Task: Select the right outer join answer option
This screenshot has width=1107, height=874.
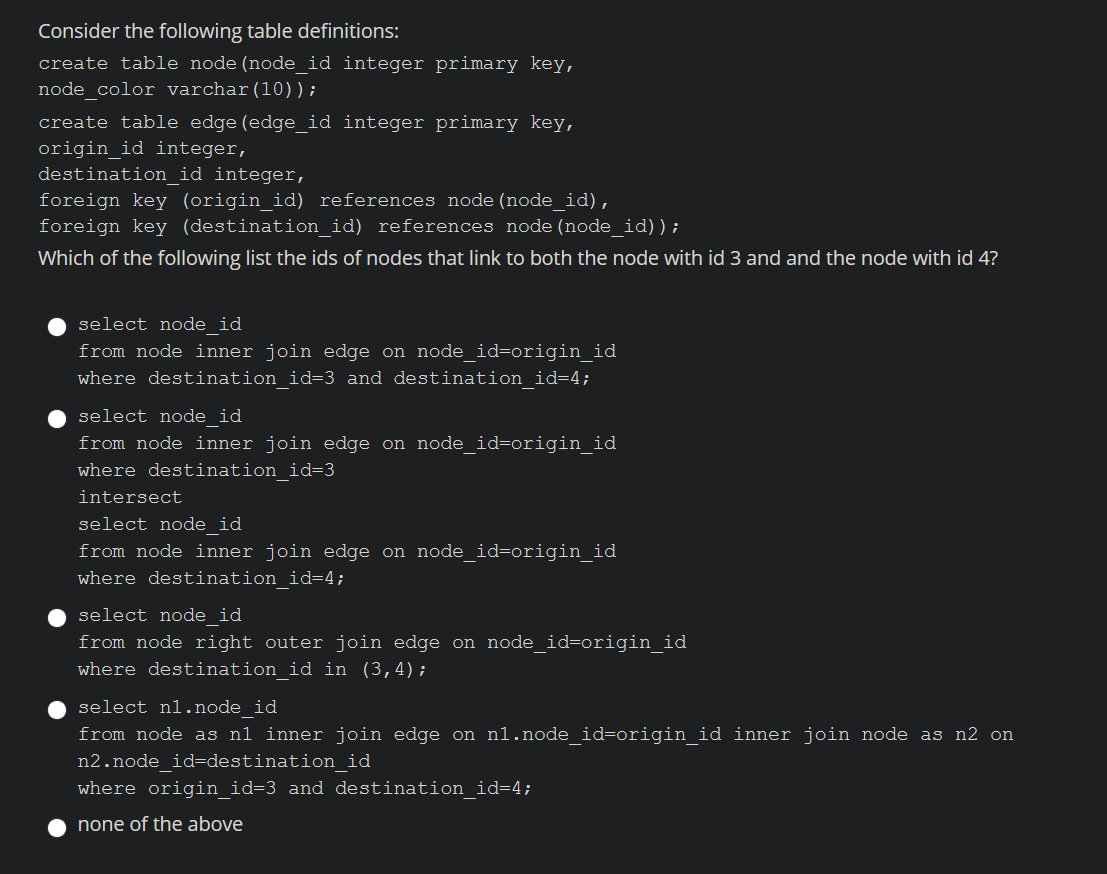Action: point(57,617)
